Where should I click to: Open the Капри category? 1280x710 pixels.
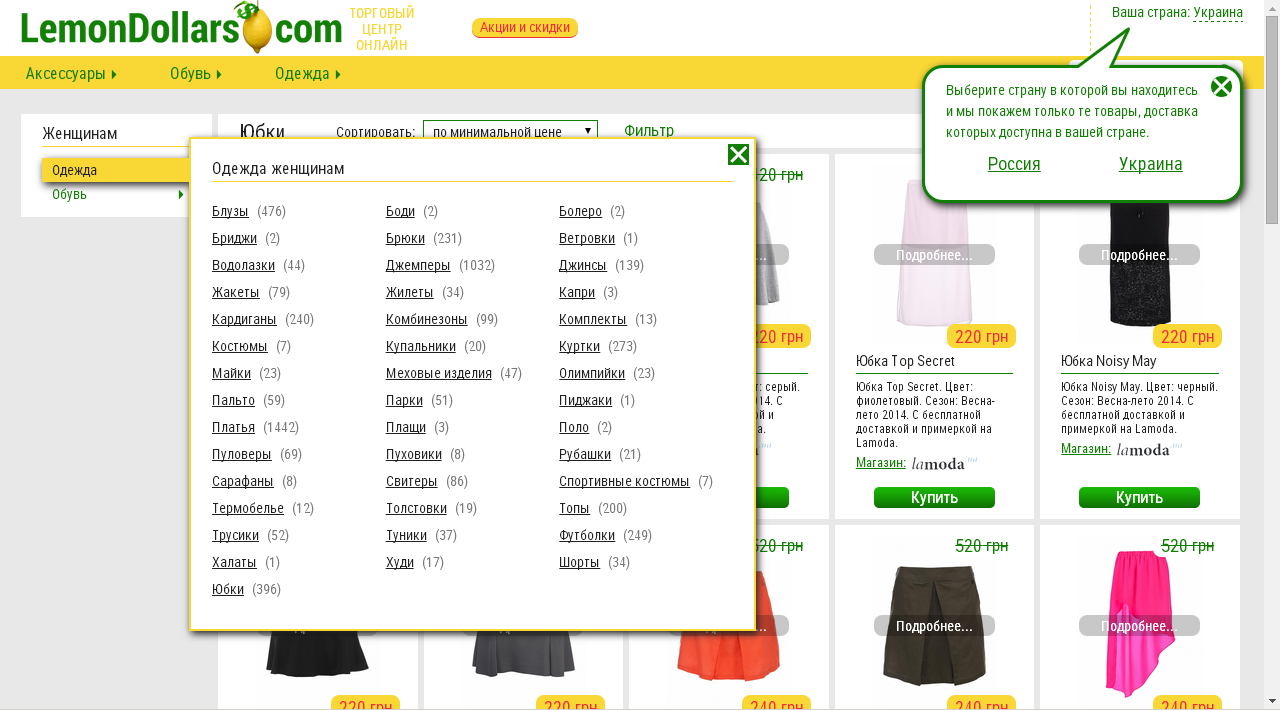577,292
